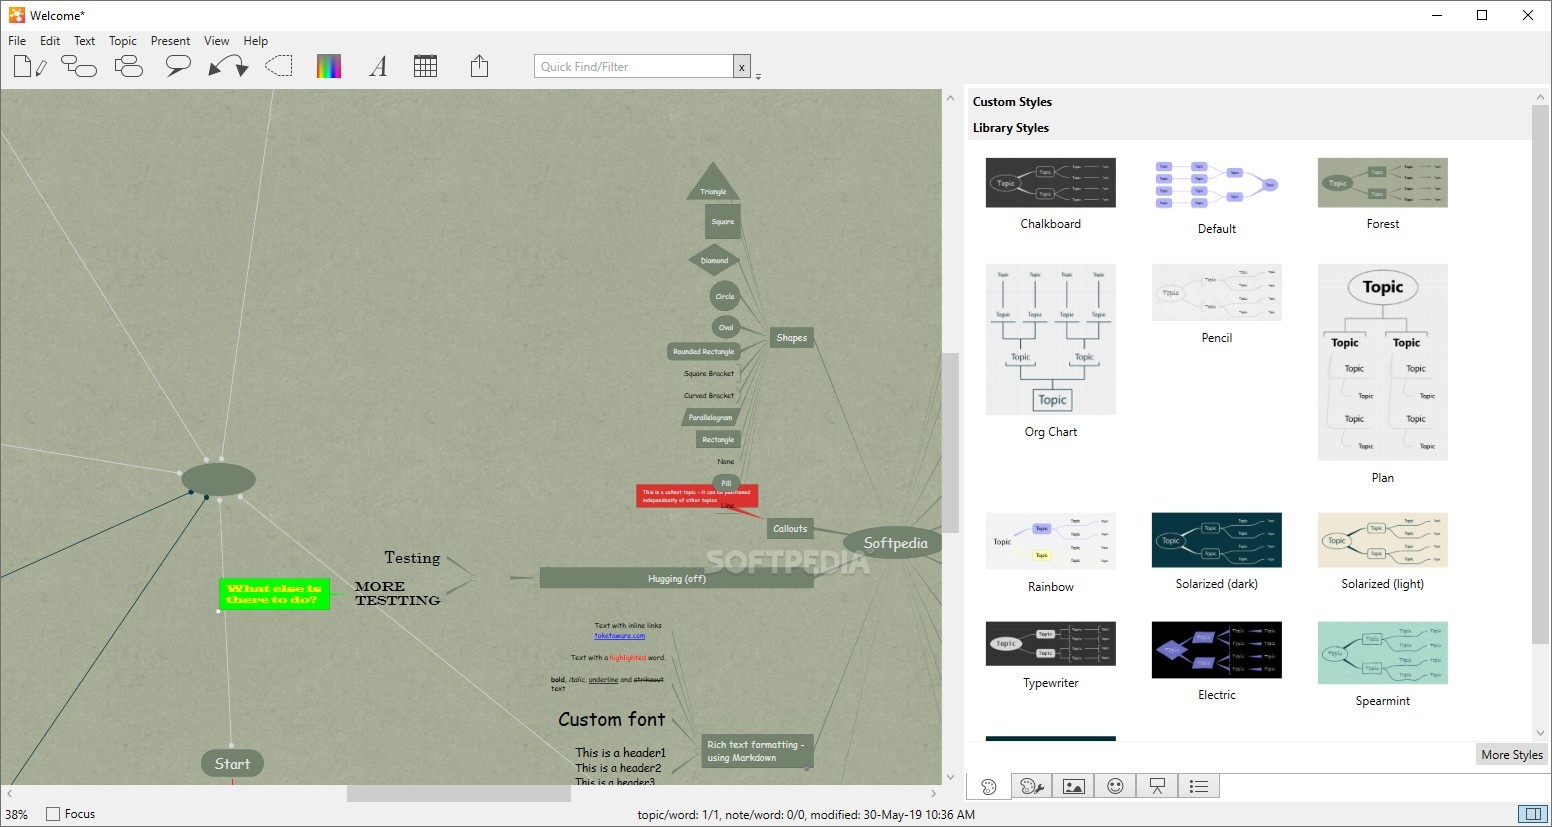Image resolution: width=1552 pixels, height=827 pixels.
Task: Expand the Custom Styles section
Action: click(x=1012, y=102)
